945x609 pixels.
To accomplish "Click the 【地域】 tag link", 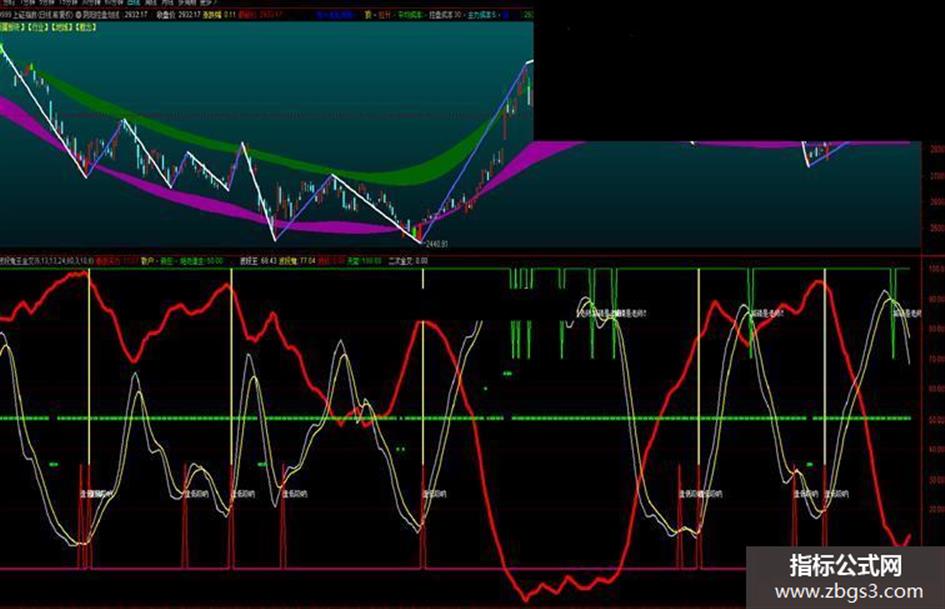I will point(62,27).
